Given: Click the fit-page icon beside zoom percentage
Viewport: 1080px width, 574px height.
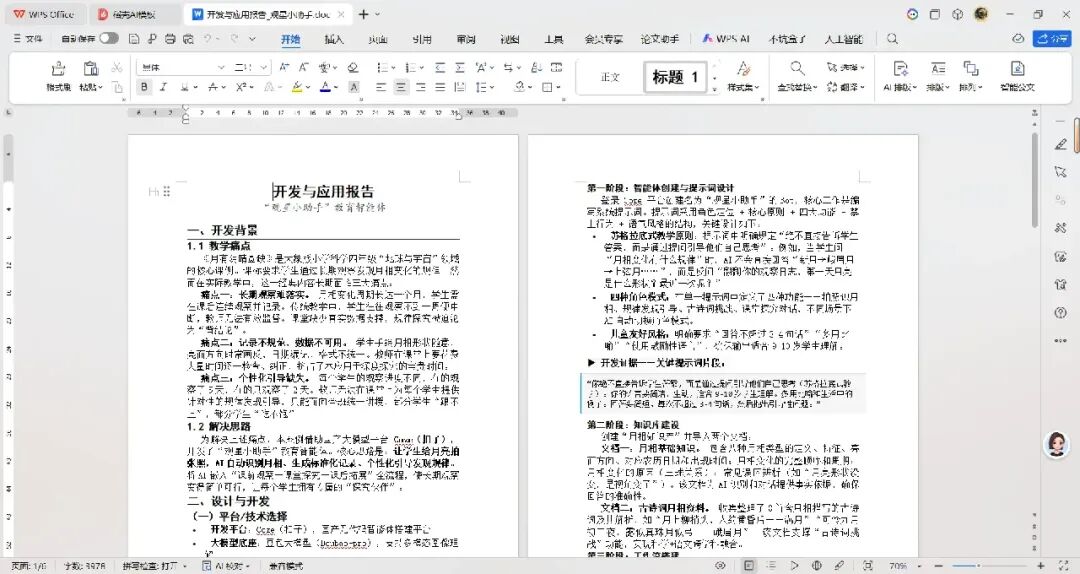Looking at the screenshot, I should click(x=868, y=566).
